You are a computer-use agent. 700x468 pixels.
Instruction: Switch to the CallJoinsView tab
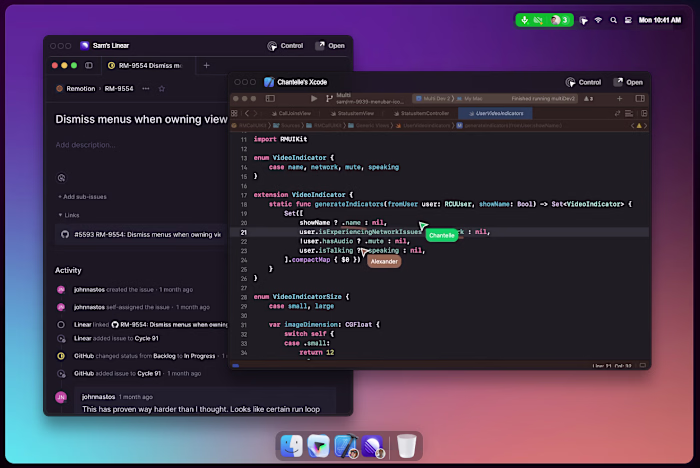291,113
